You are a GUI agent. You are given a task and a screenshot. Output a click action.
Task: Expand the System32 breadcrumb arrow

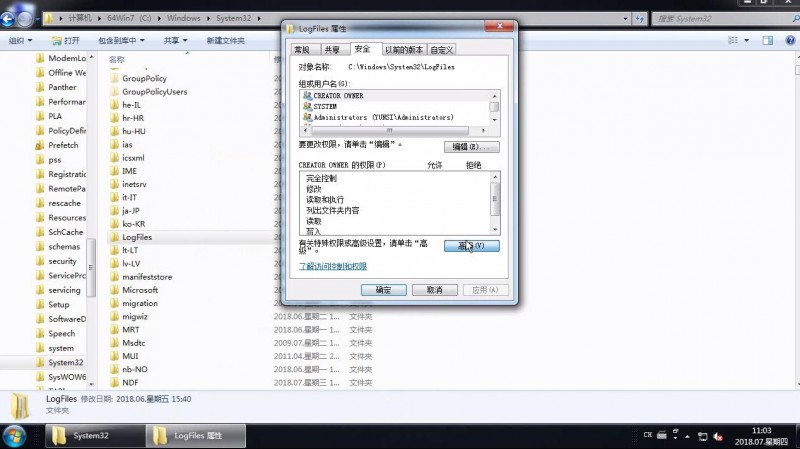259,18
